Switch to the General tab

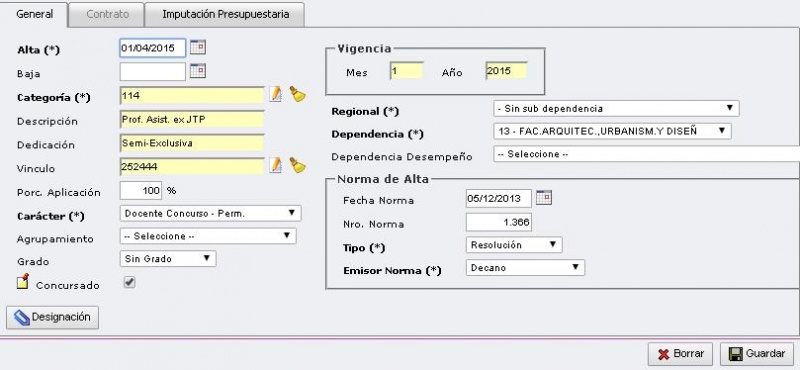tap(34, 14)
